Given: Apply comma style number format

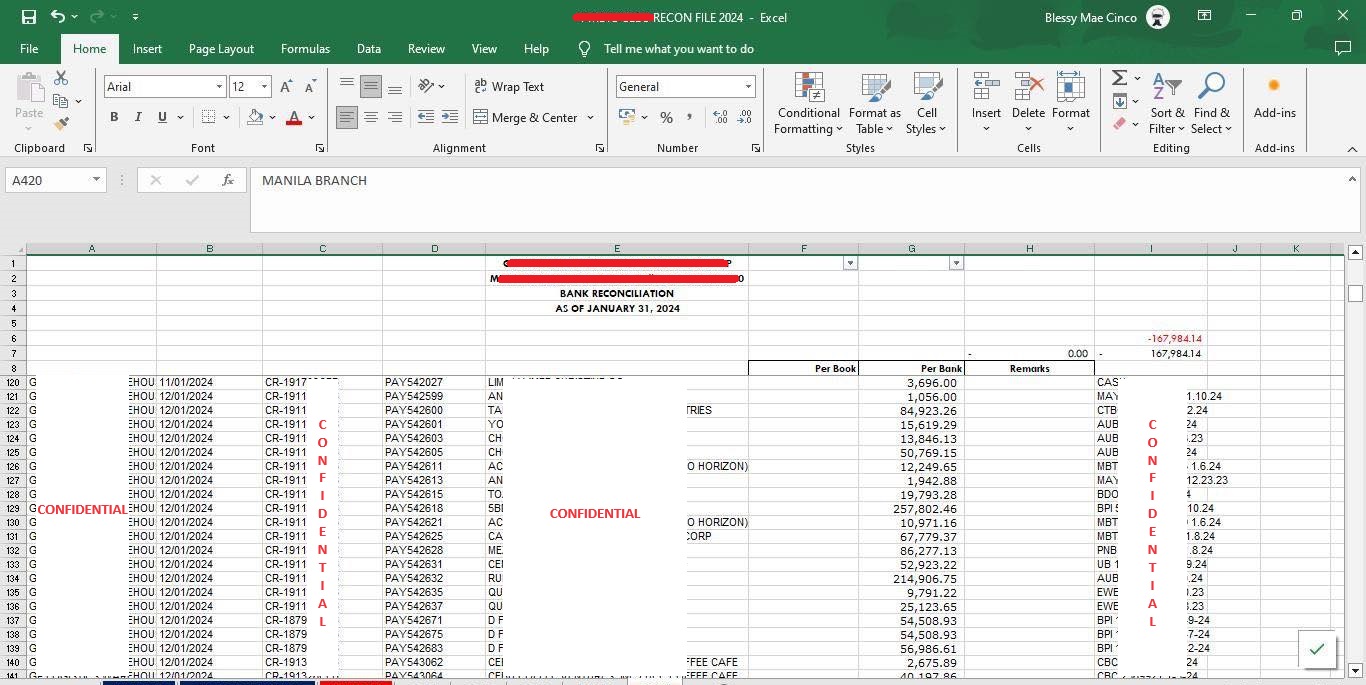Looking at the screenshot, I should [691, 117].
